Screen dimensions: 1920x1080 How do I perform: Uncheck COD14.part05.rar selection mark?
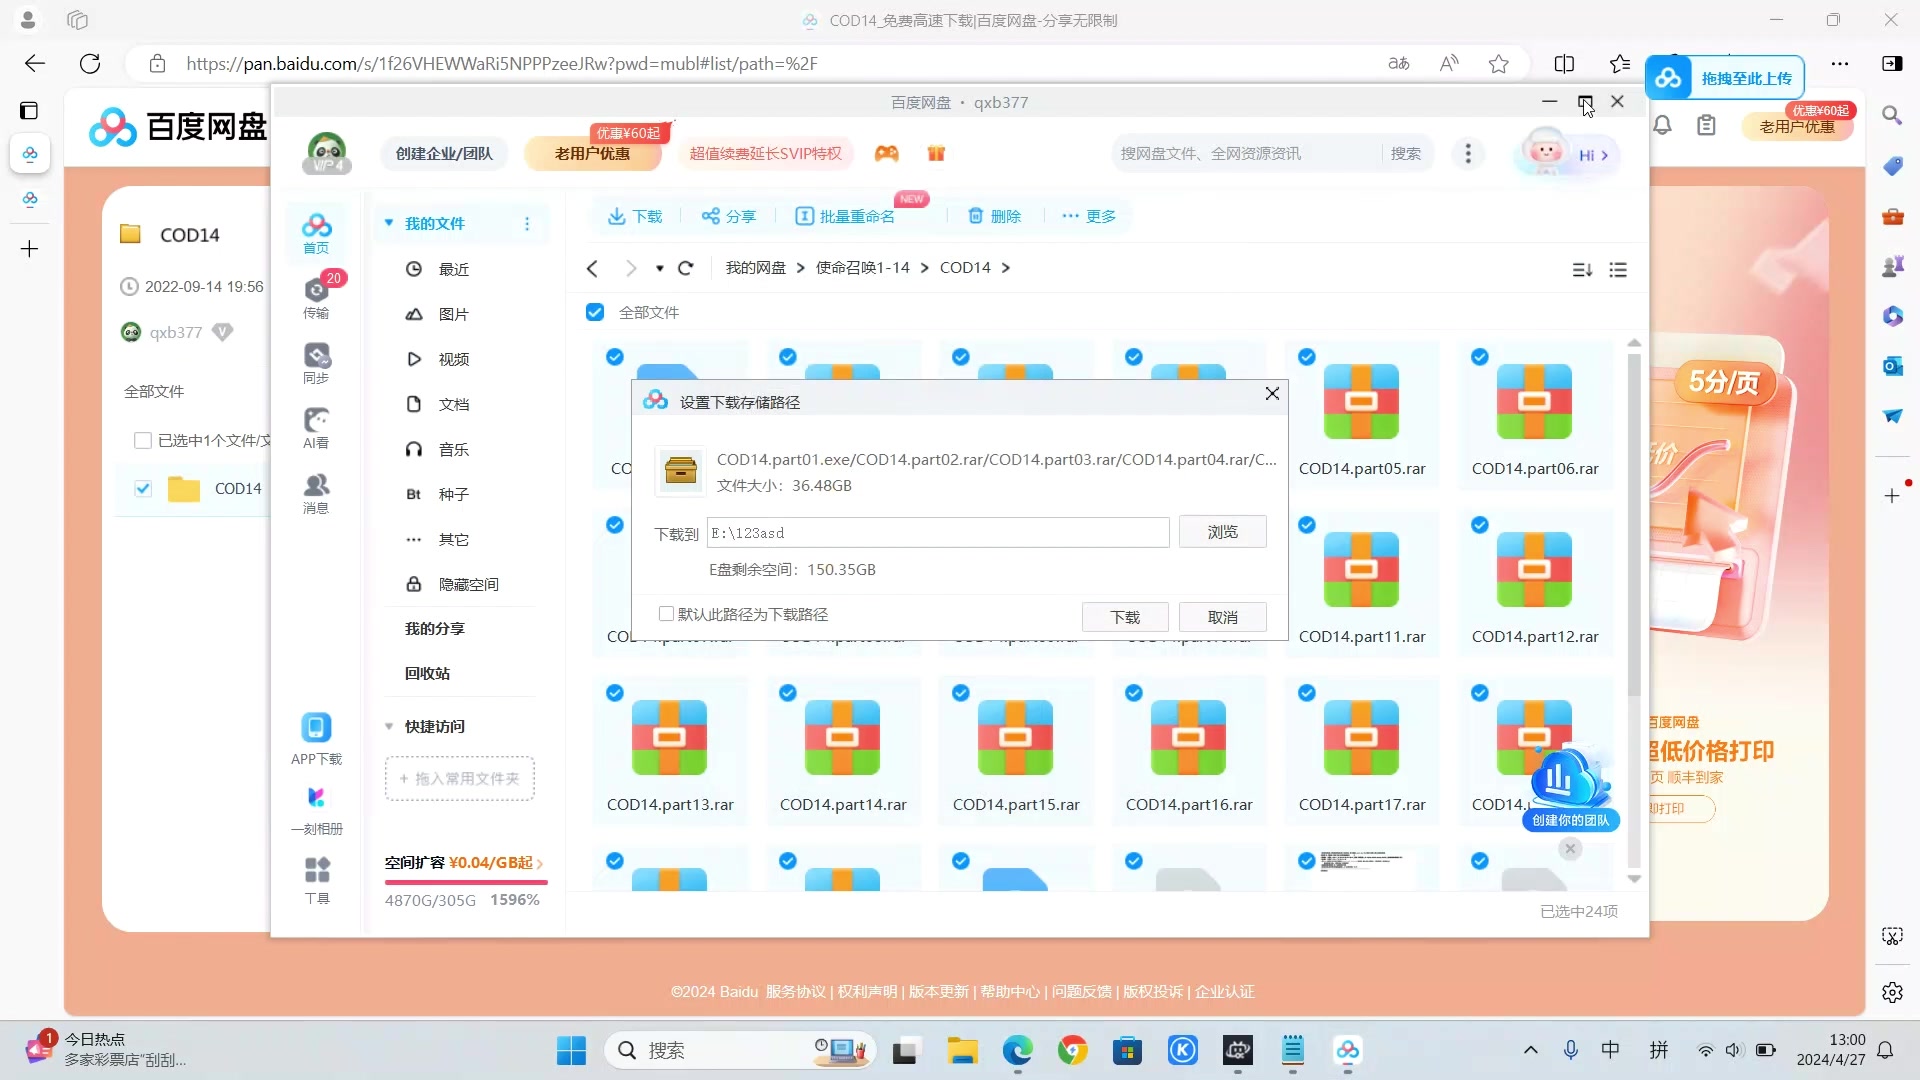(x=1307, y=357)
